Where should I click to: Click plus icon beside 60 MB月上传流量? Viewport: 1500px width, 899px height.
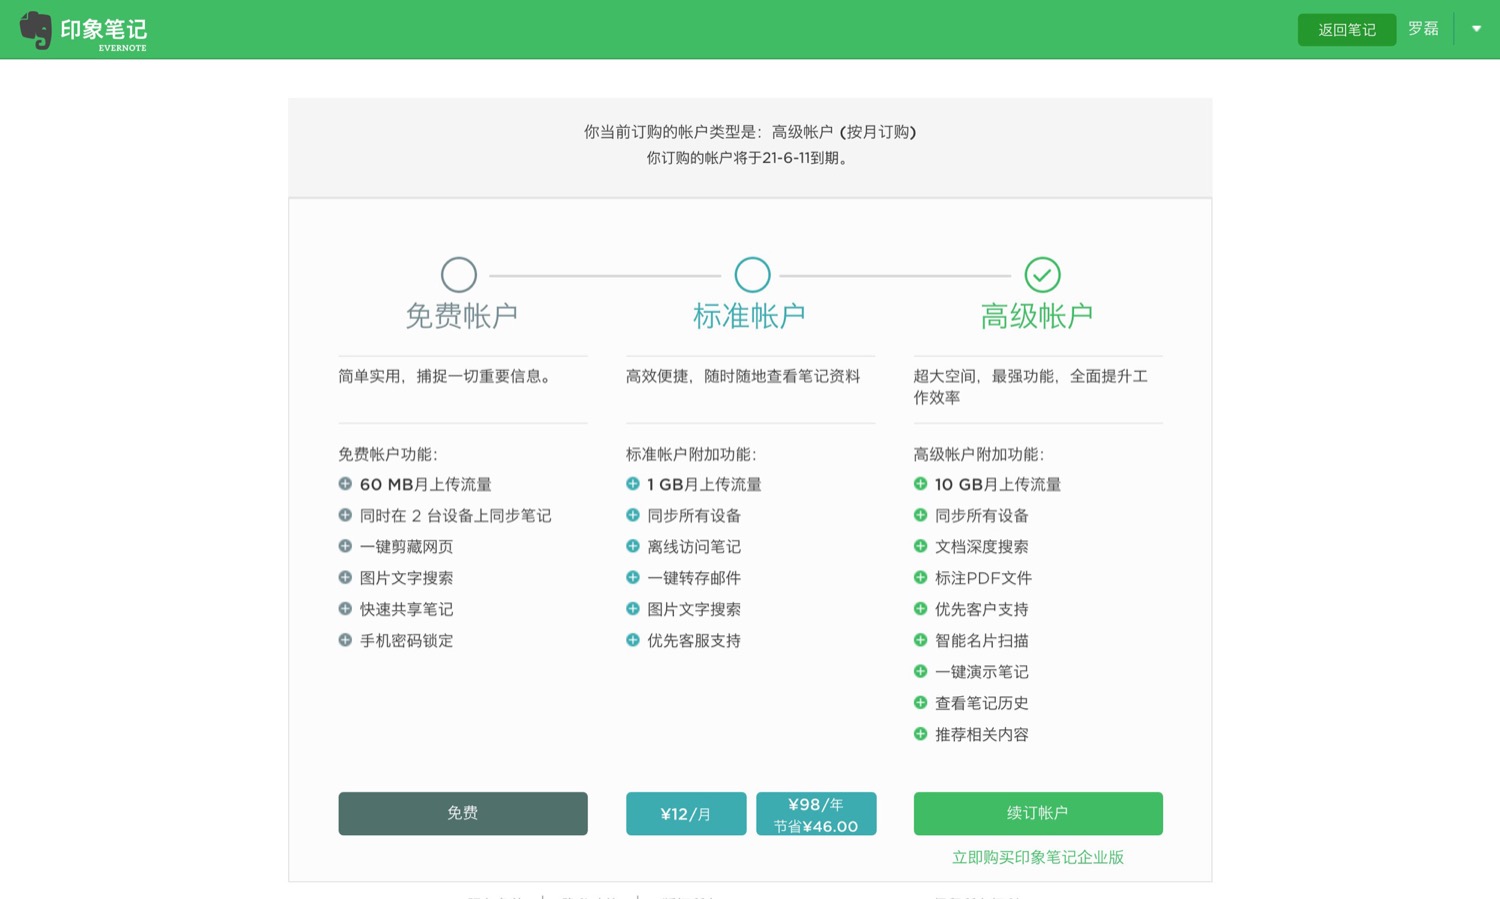pos(345,484)
